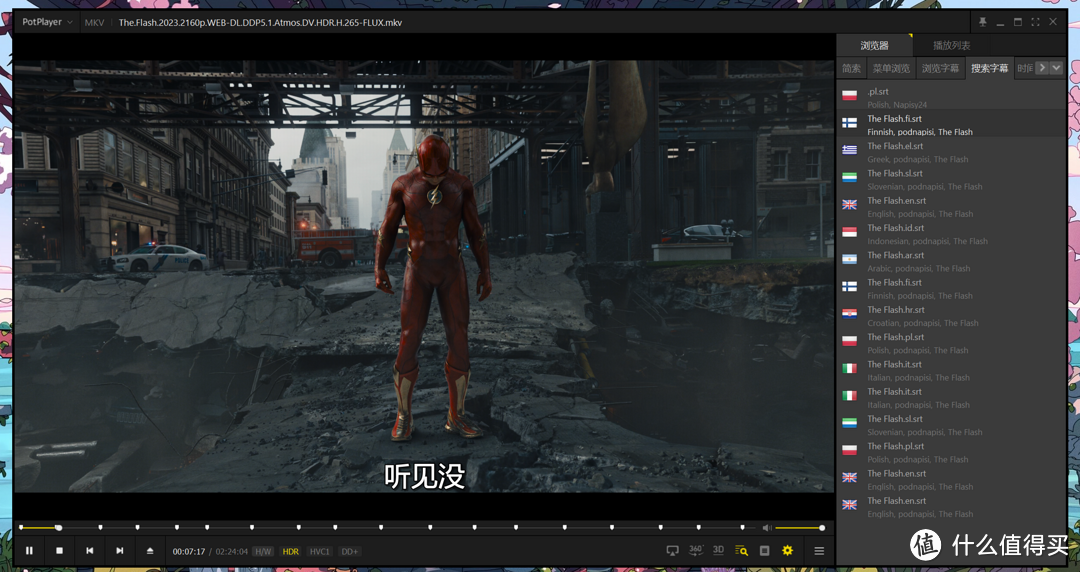Screen dimensions: 1080x572
Task: Open a file using the eject icon
Action: [150, 551]
